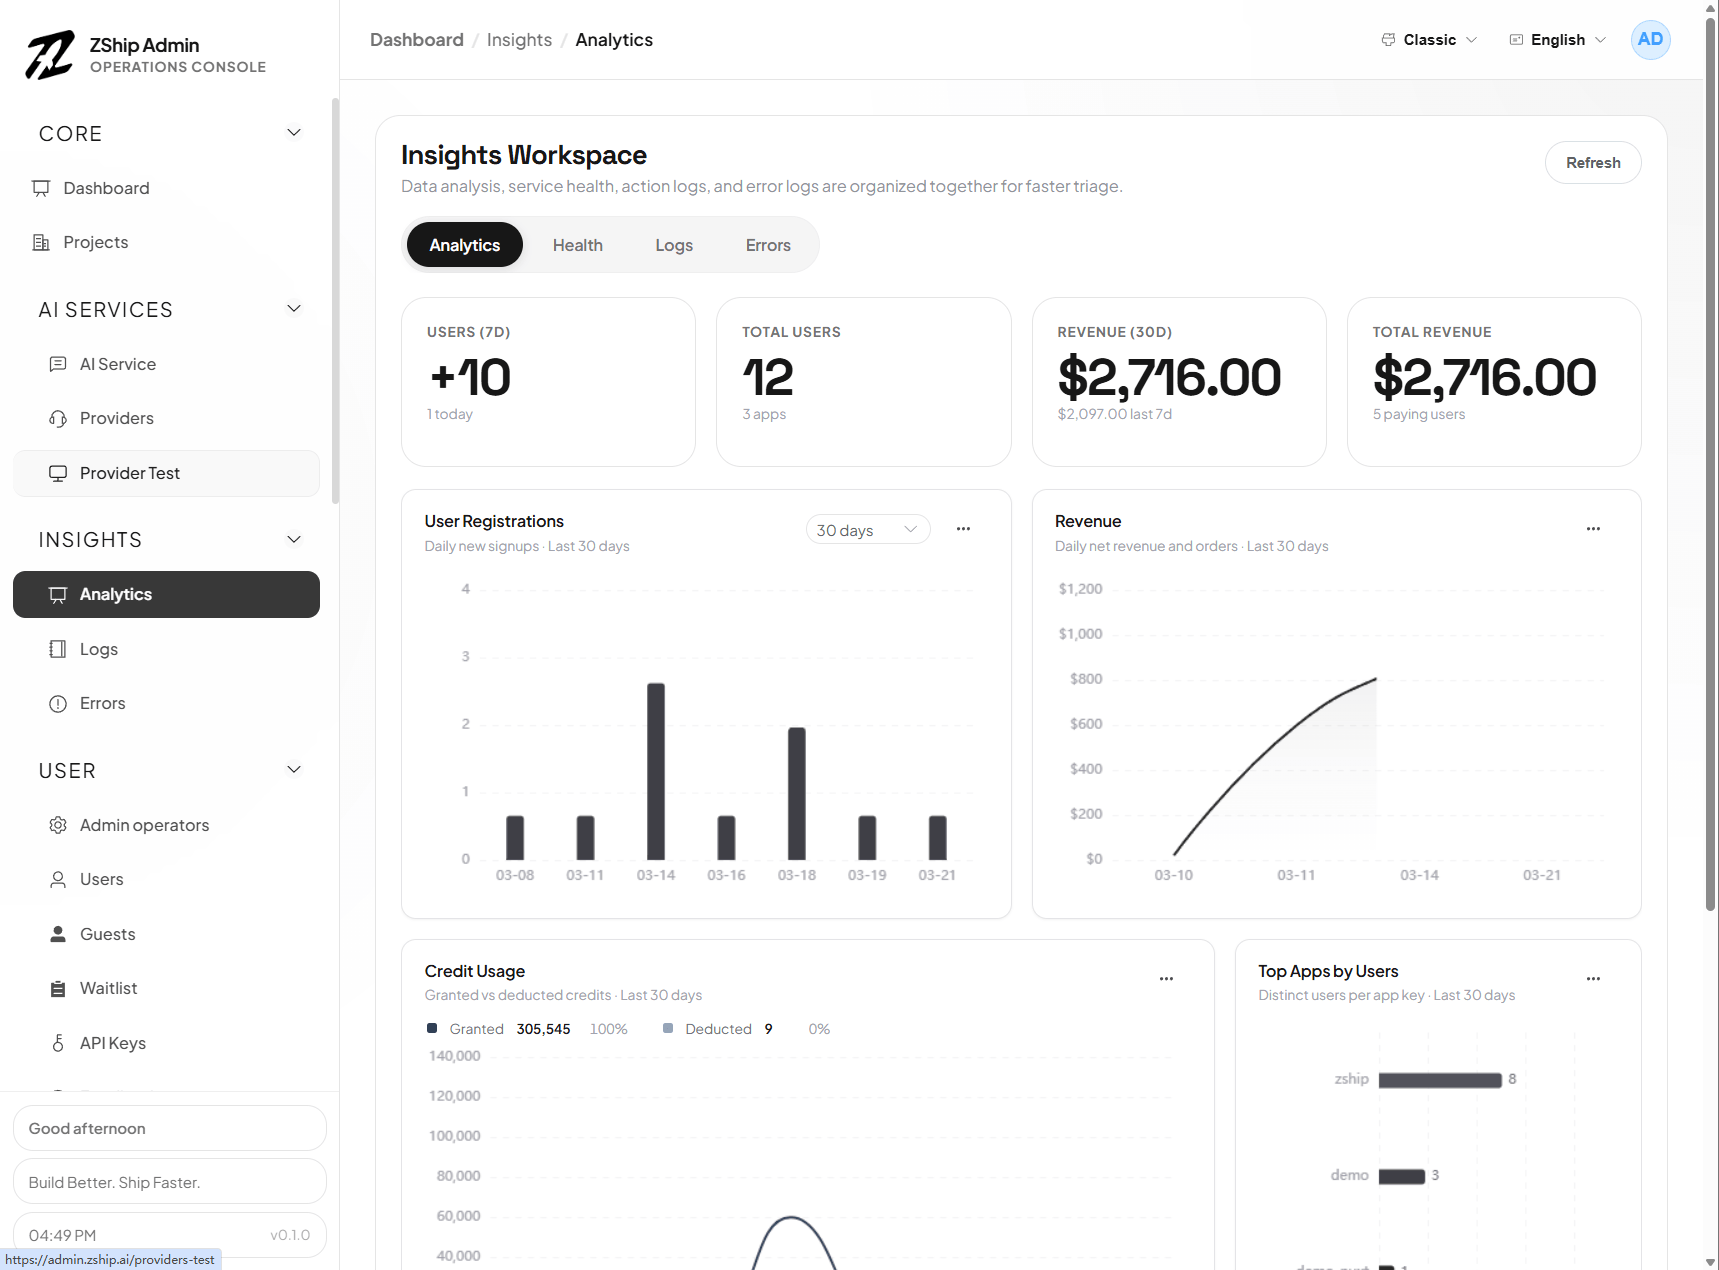This screenshot has width=1719, height=1270.
Task: Open the English language dropdown
Action: tap(1557, 40)
